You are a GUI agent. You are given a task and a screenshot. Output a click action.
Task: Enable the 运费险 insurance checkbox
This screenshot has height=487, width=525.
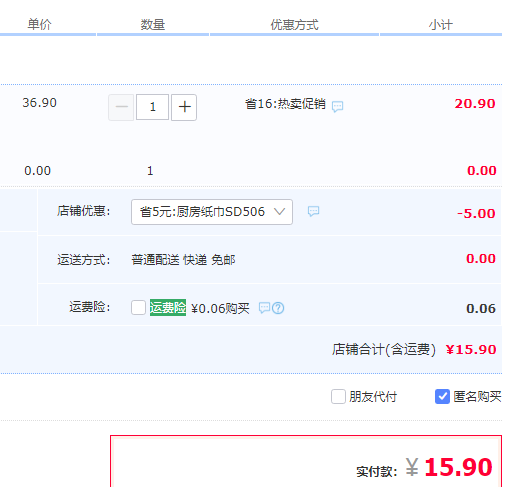point(138,307)
